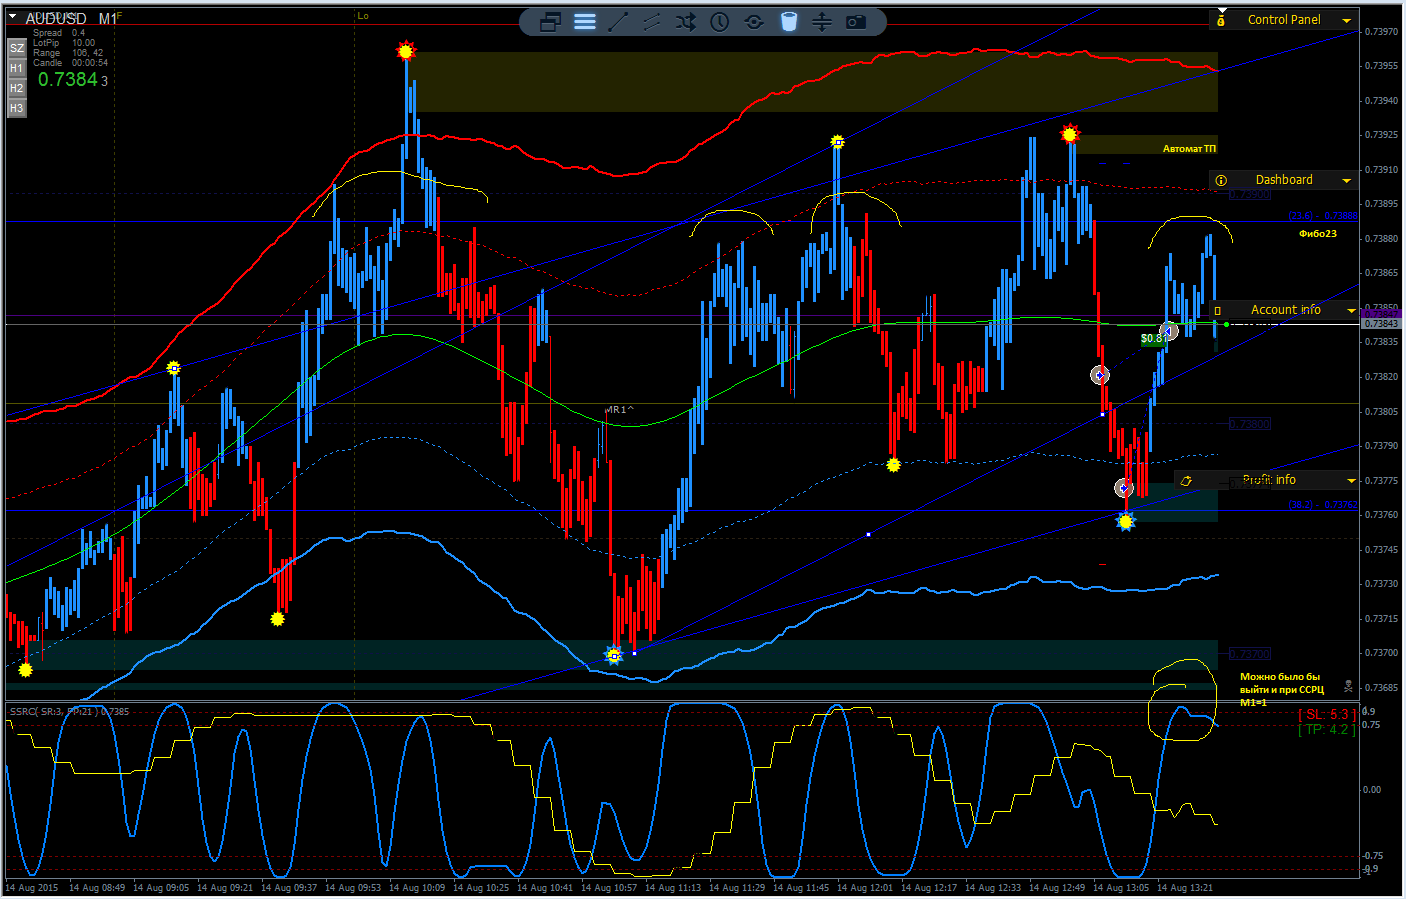Click the Profit info panel label
The width and height of the screenshot is (1406, 899).
point(1269,480)
